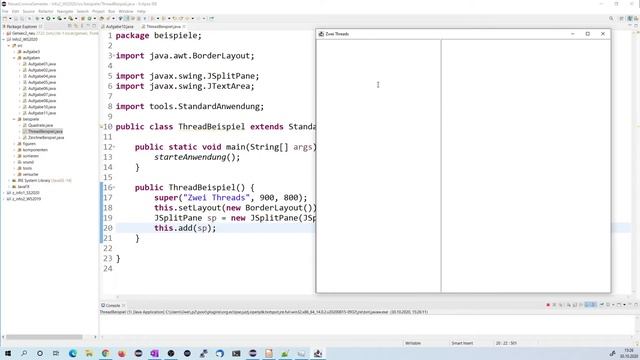Expand the figuren package

[14, 144]
